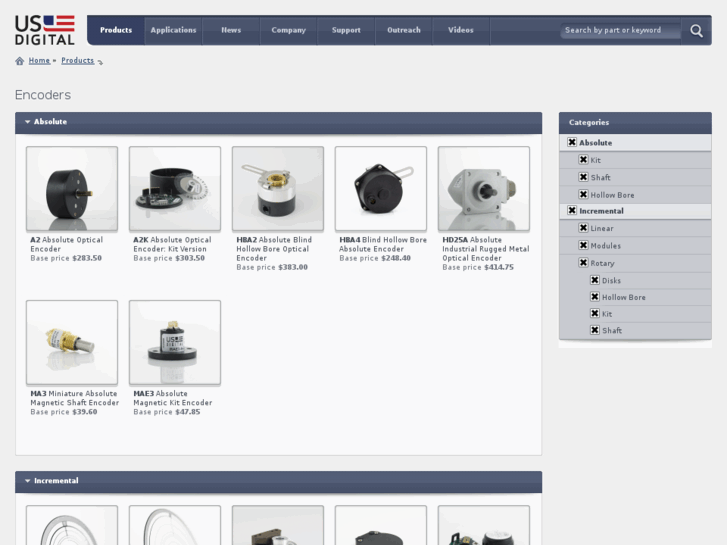Click the Encoders page heading
This screenshot has height=545, width=727.
point(43,95)
